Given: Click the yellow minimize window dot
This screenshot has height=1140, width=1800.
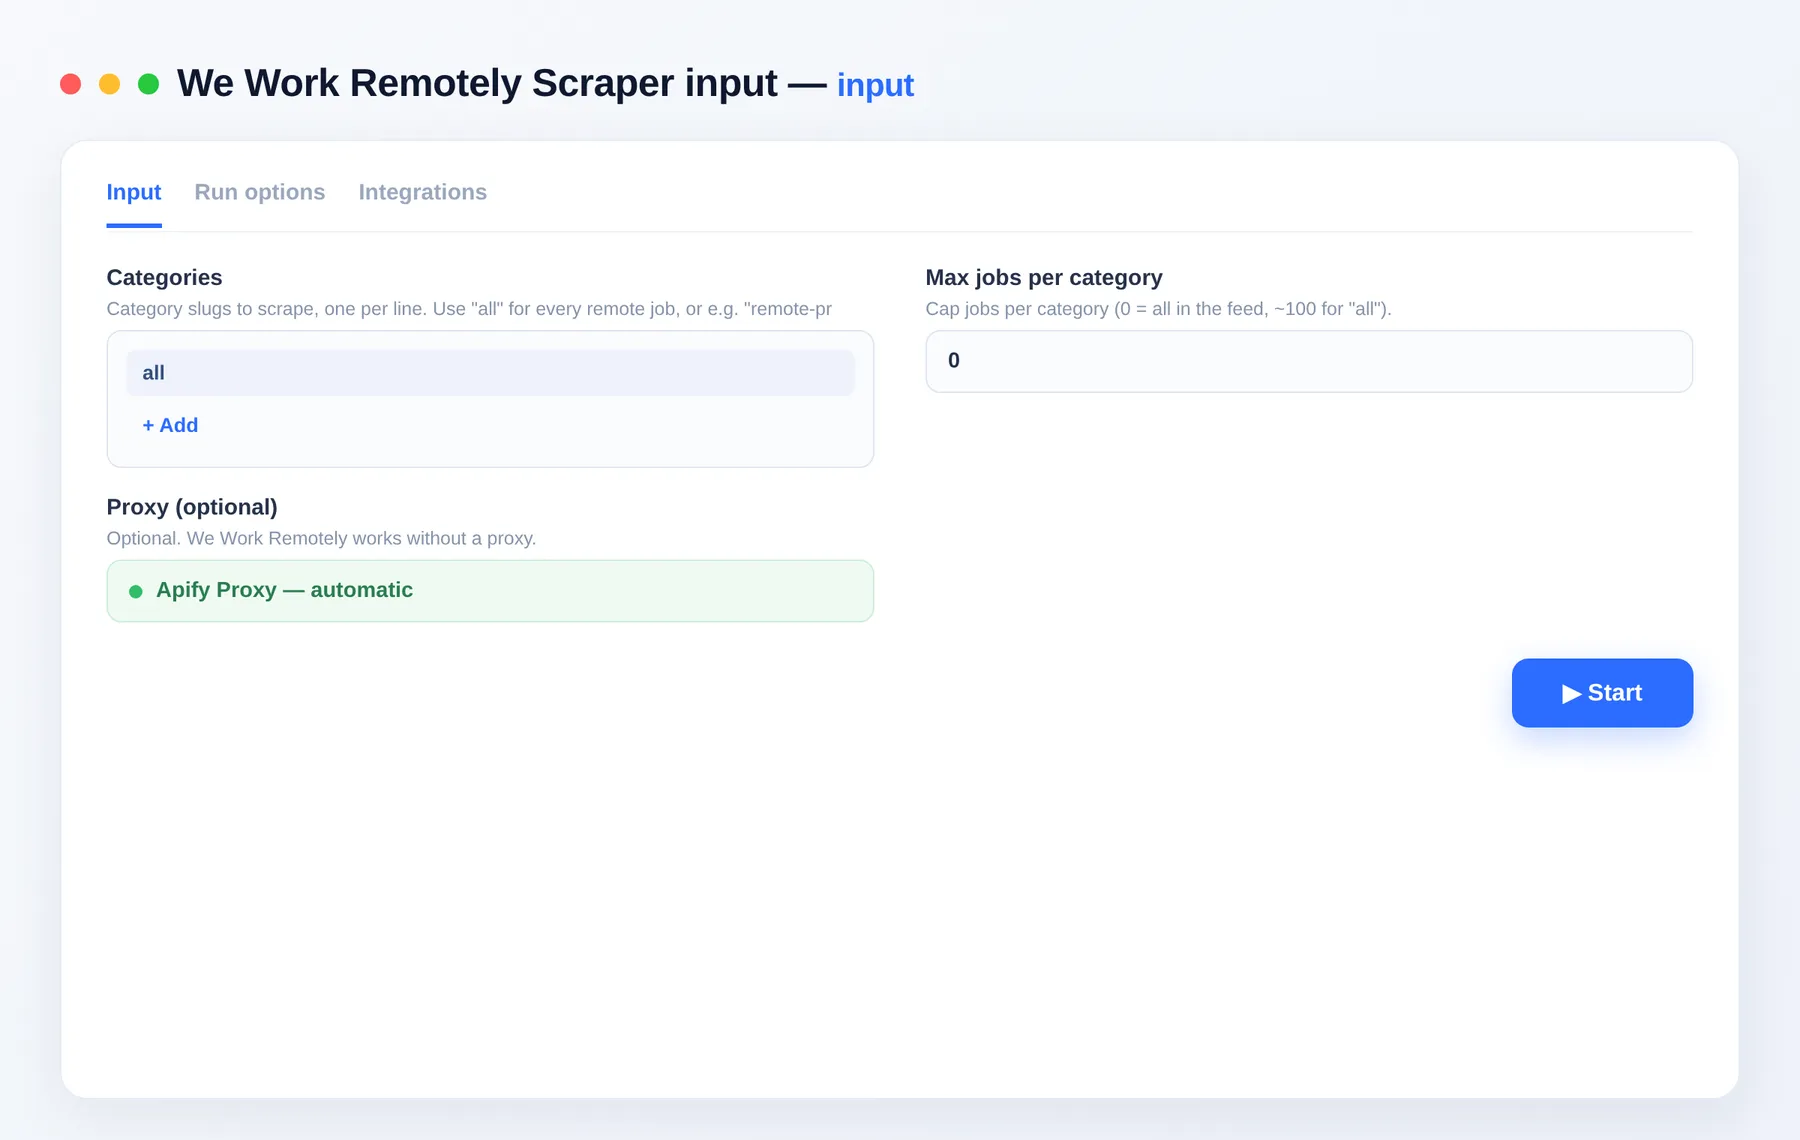Looking at the screenshot, I should pos(109,84).
